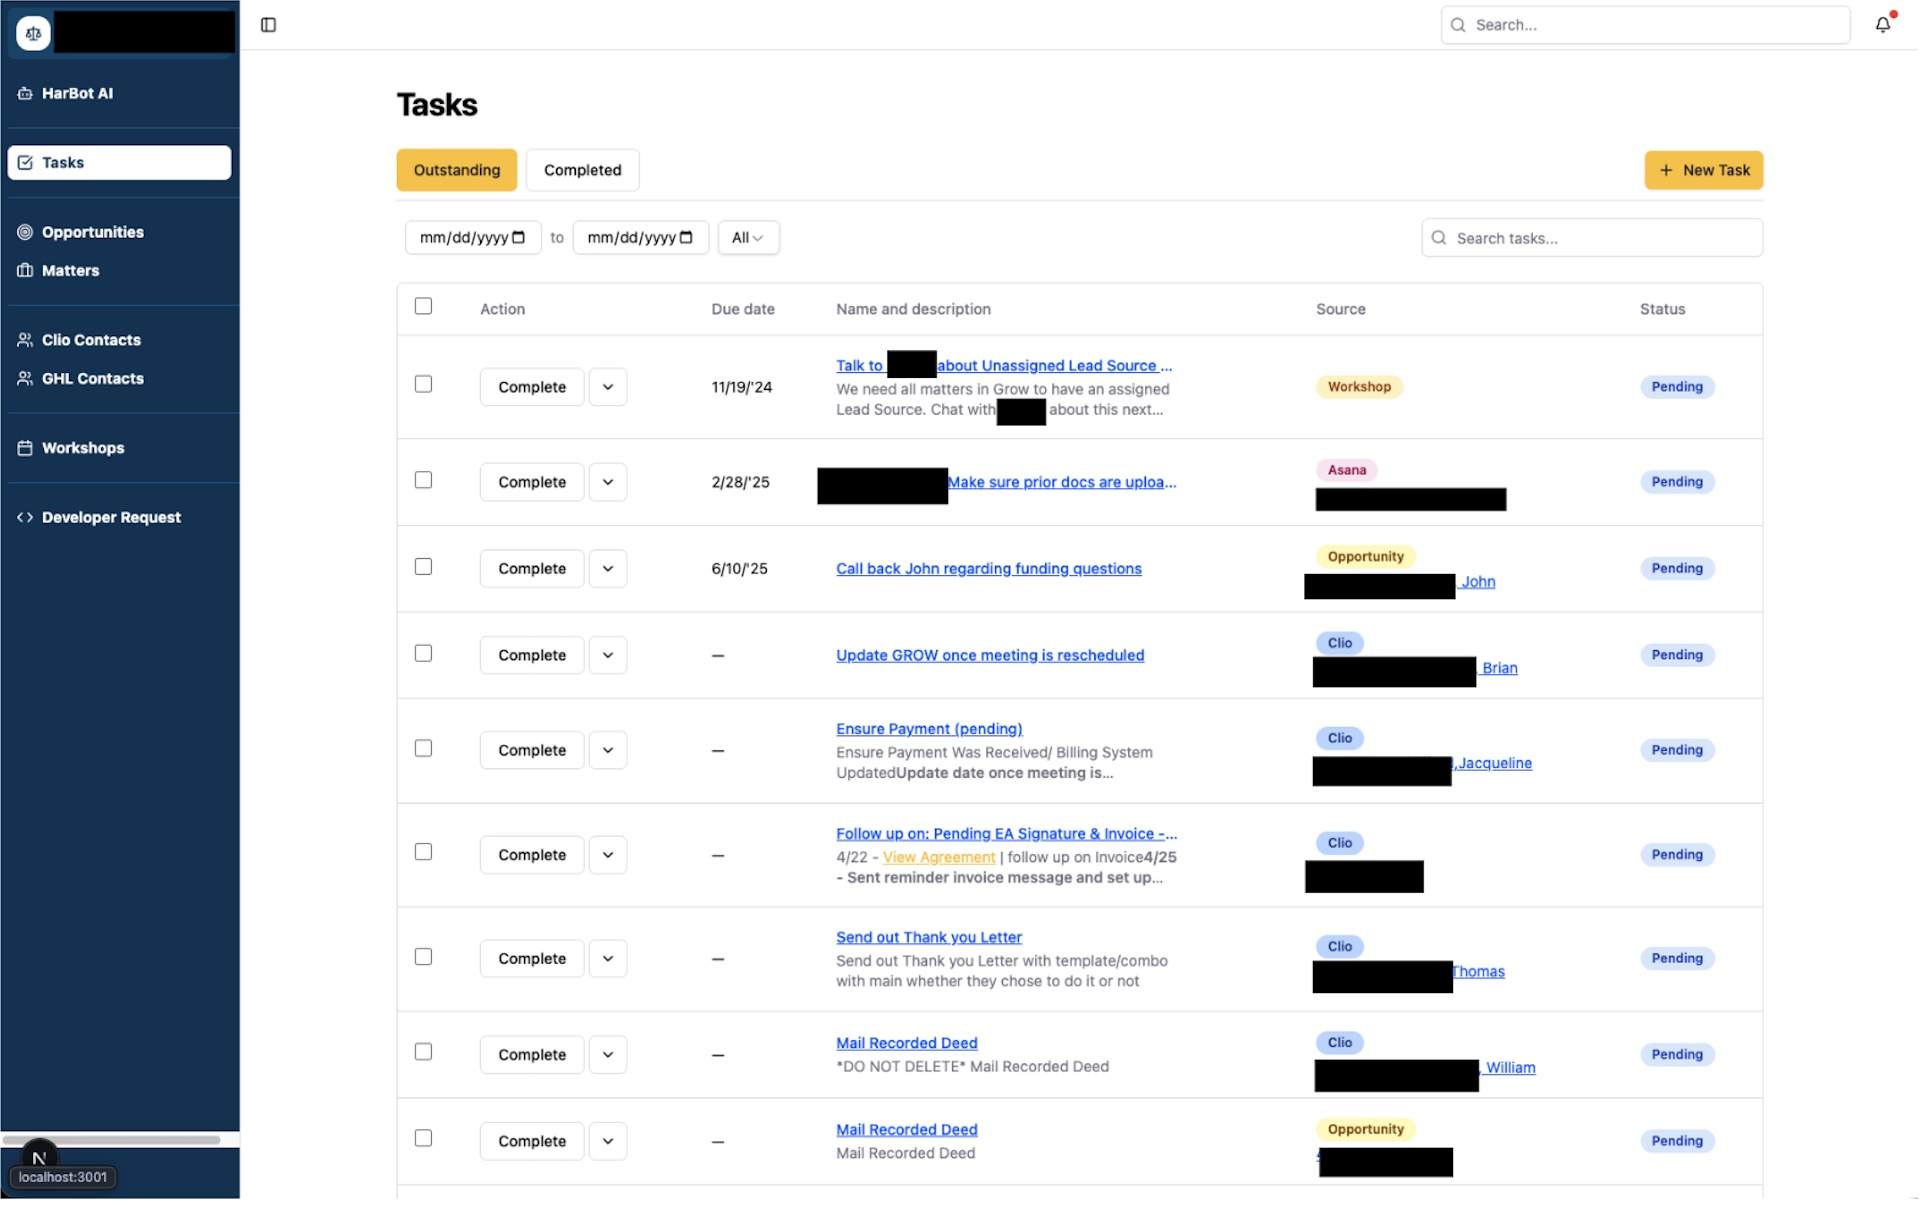Navigate to Workshops
The image size is (1921, 1205).
click(83, 447)
